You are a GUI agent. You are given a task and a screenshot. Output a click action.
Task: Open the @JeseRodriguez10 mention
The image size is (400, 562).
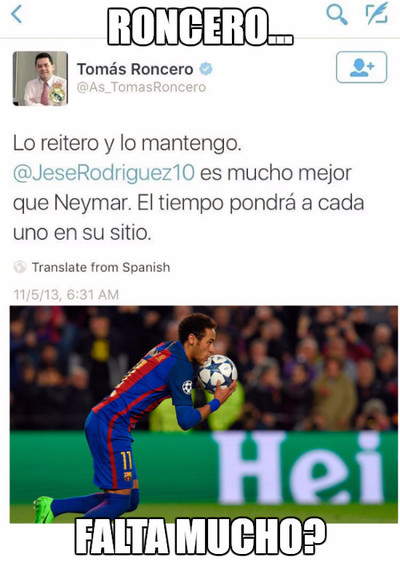[x=104, y=173]
